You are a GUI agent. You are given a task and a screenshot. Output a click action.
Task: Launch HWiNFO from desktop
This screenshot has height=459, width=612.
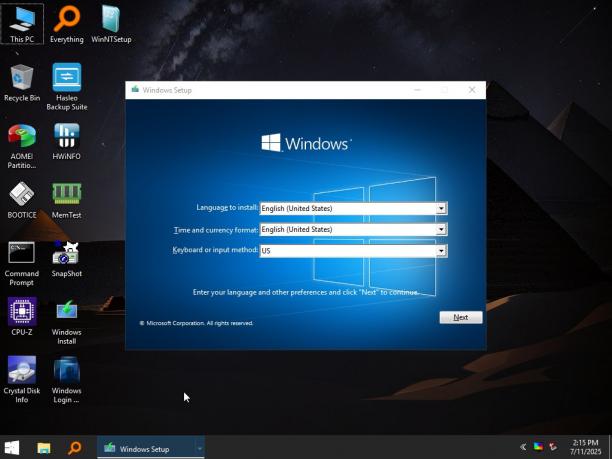(x=67, y=142)
